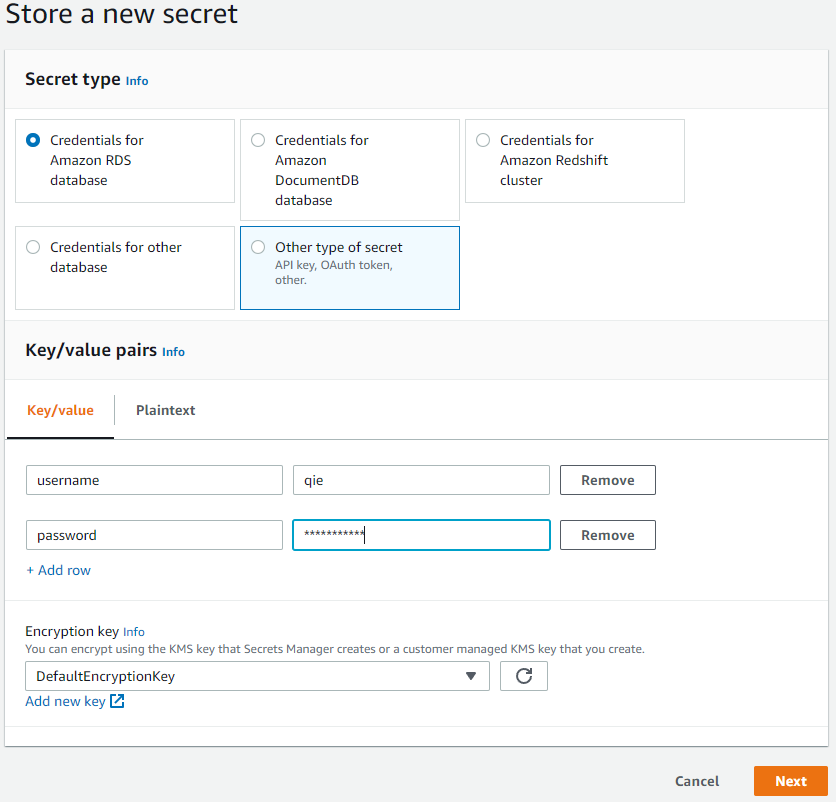Switch to the Key/value tab
The image size is (836, 802).
[60, 410]
